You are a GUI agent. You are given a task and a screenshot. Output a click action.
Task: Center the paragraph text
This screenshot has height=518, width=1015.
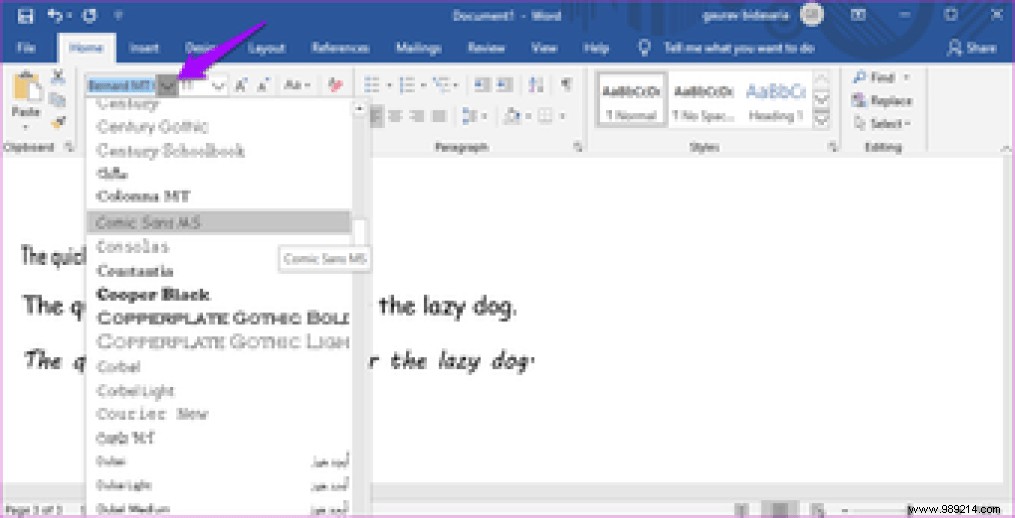pos(396,117)
